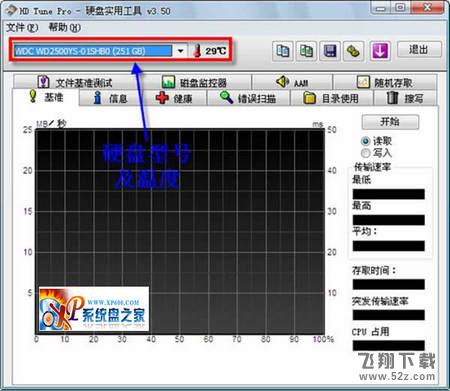Click the 100% label on the chart axis
This screenshot has width=450, height=391.
click(x=323, y=339)
